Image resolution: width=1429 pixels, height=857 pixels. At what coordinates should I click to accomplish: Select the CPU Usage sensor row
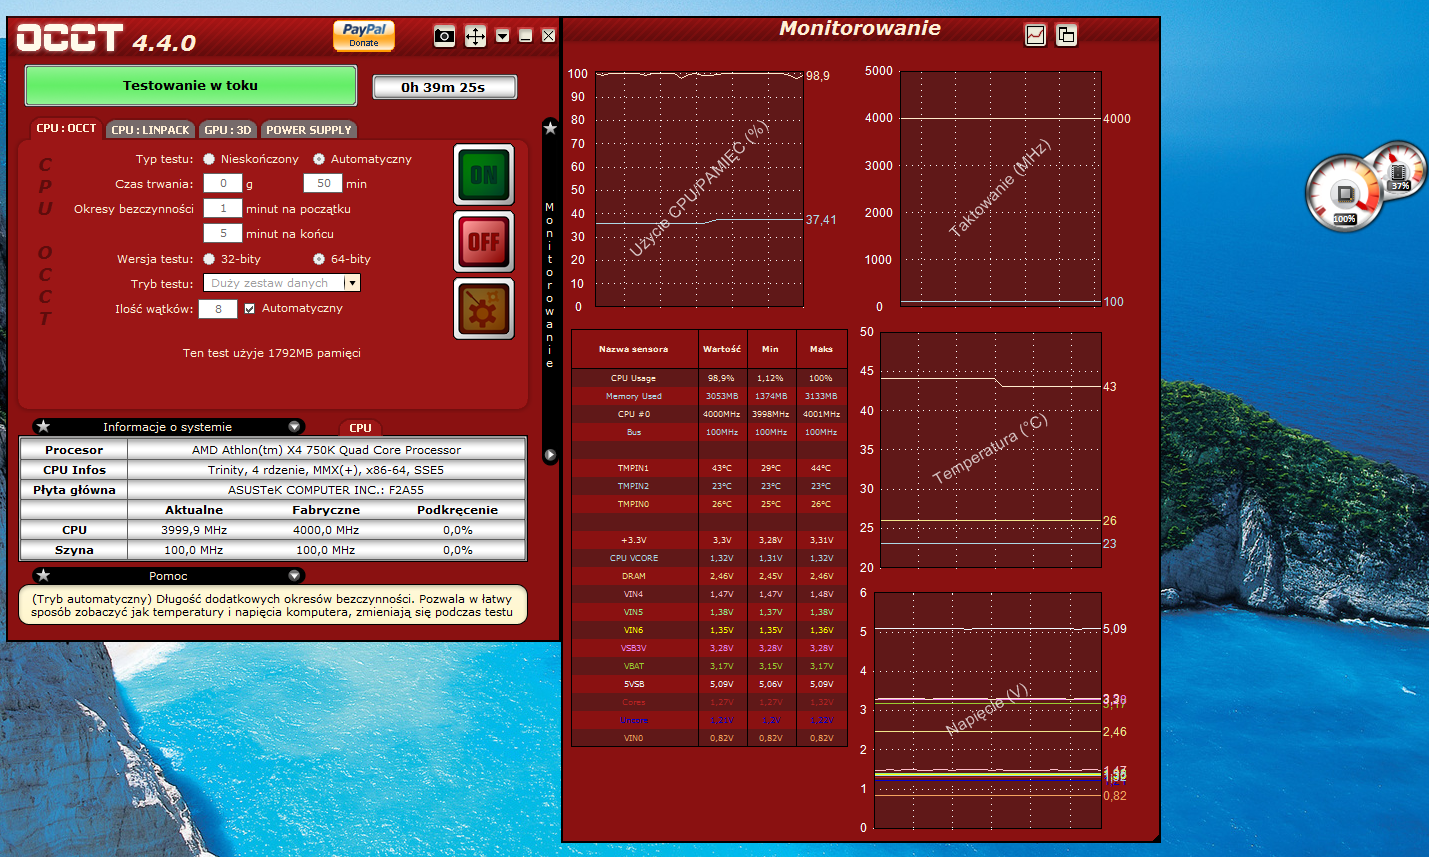709,378
